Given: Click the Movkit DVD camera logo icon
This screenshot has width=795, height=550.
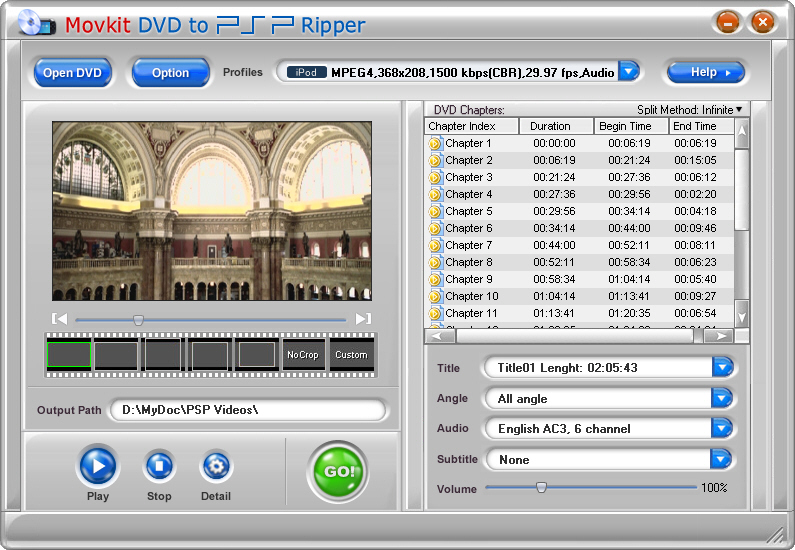Looking at the screenshot, I should [37, 23].
